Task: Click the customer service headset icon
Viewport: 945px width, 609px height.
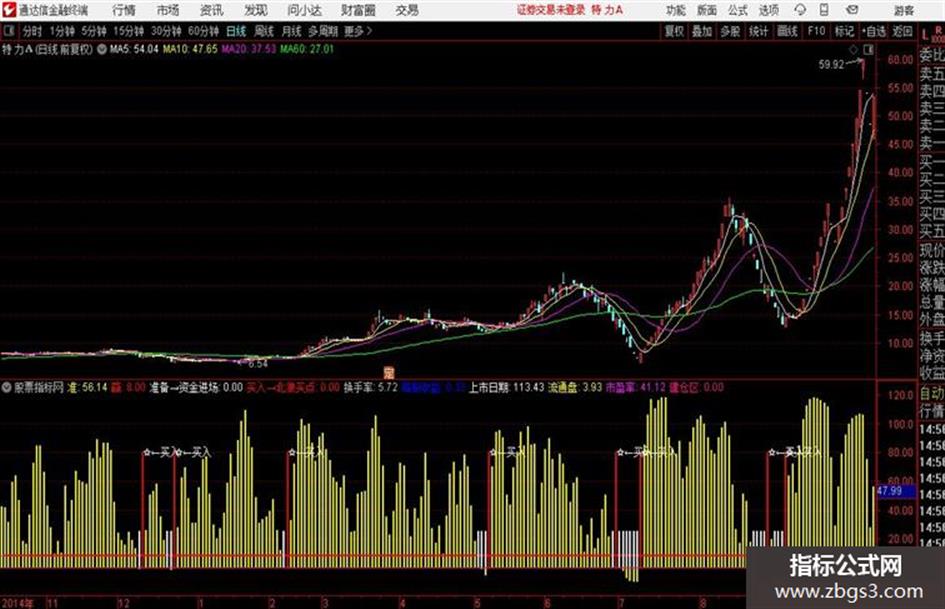Action: (800, 10)
